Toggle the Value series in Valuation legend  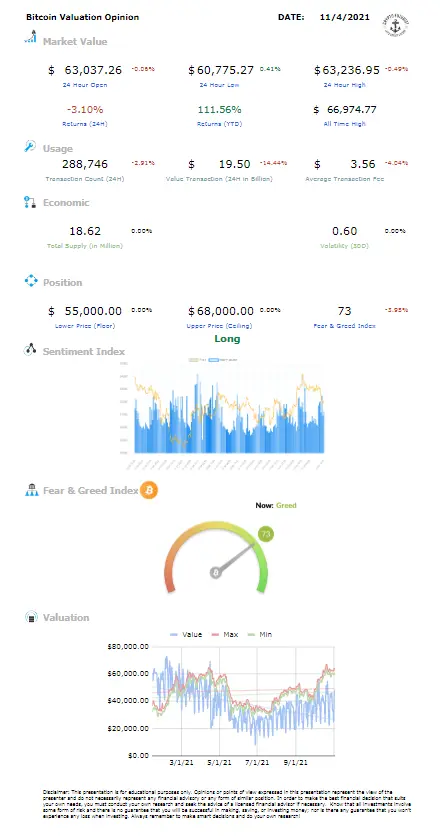[186, 634]
